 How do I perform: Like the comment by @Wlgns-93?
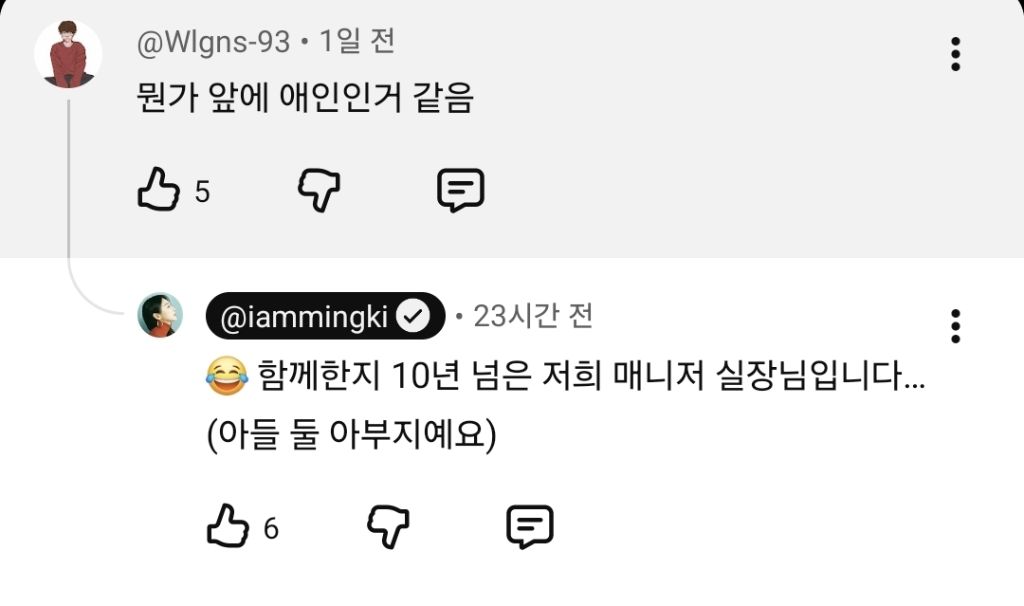[158, 189]
